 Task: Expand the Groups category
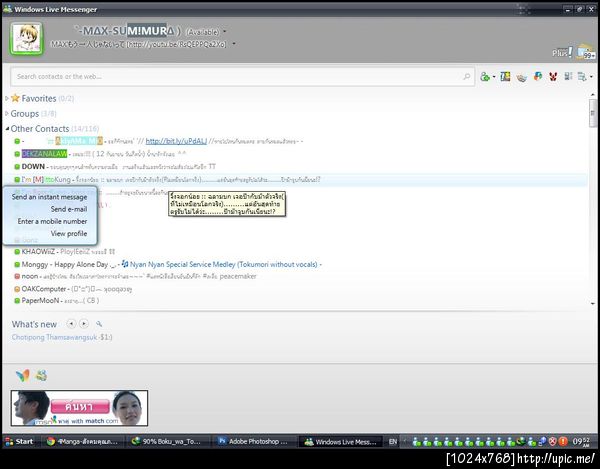pos(7,113)
